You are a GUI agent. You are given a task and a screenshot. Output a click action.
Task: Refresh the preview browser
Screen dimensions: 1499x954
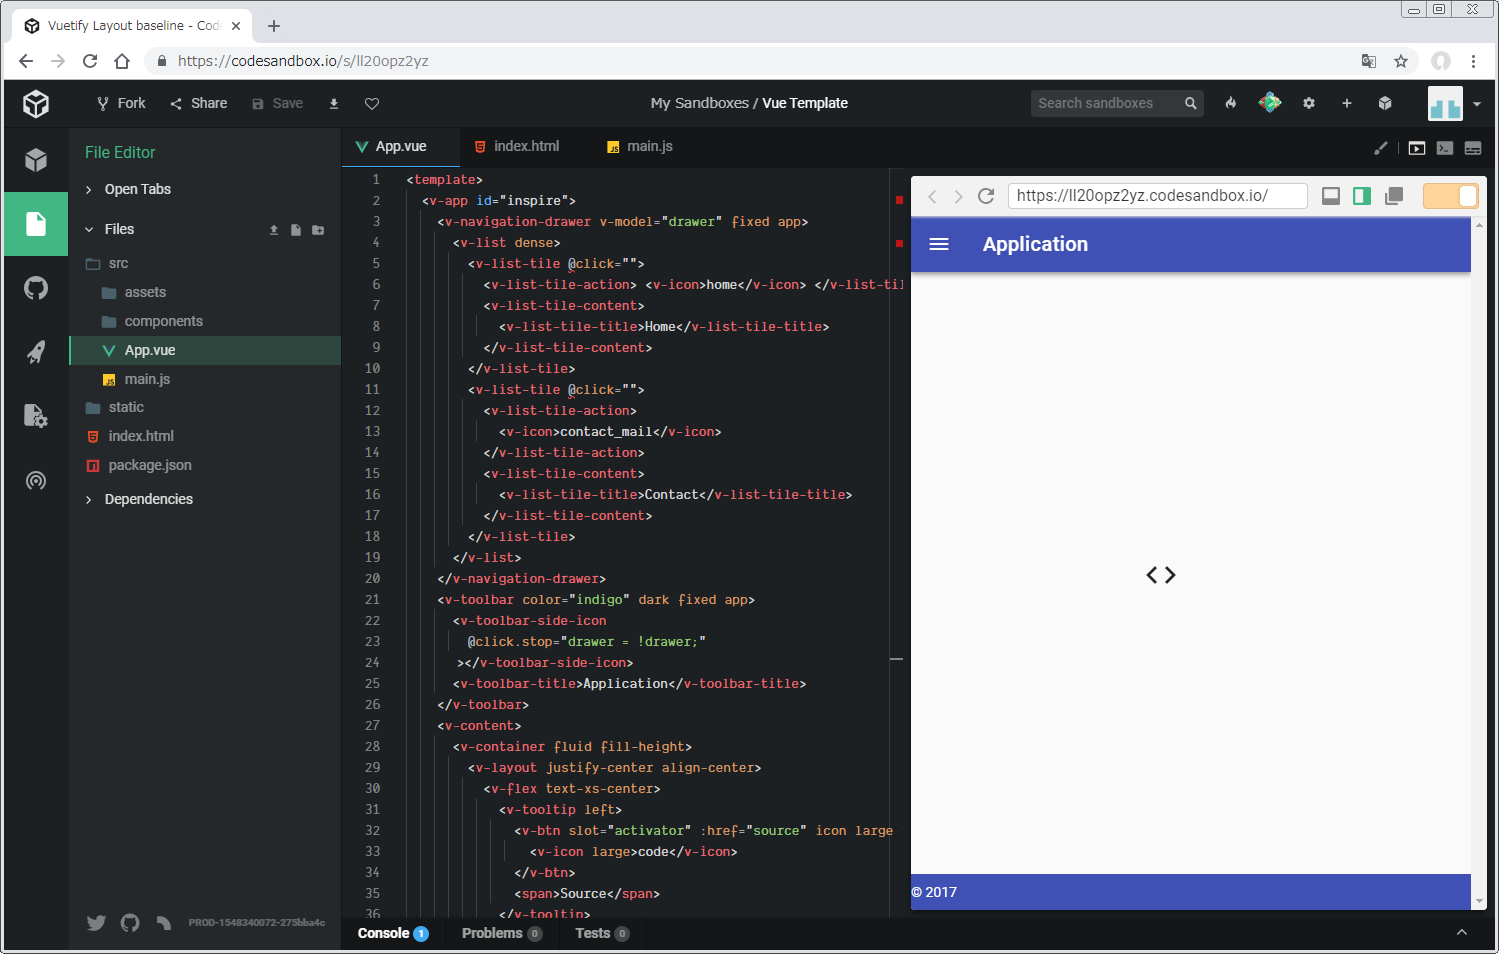point(986,196)
